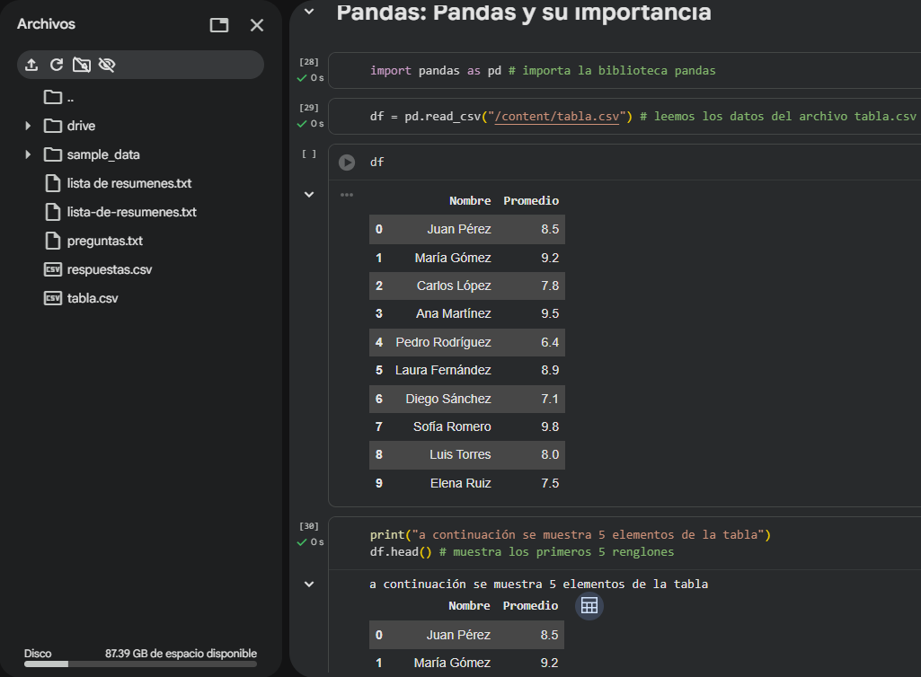The image size is (921, 677).
Task: Collapse the Pandas section heading chevron
Action: 309,12
